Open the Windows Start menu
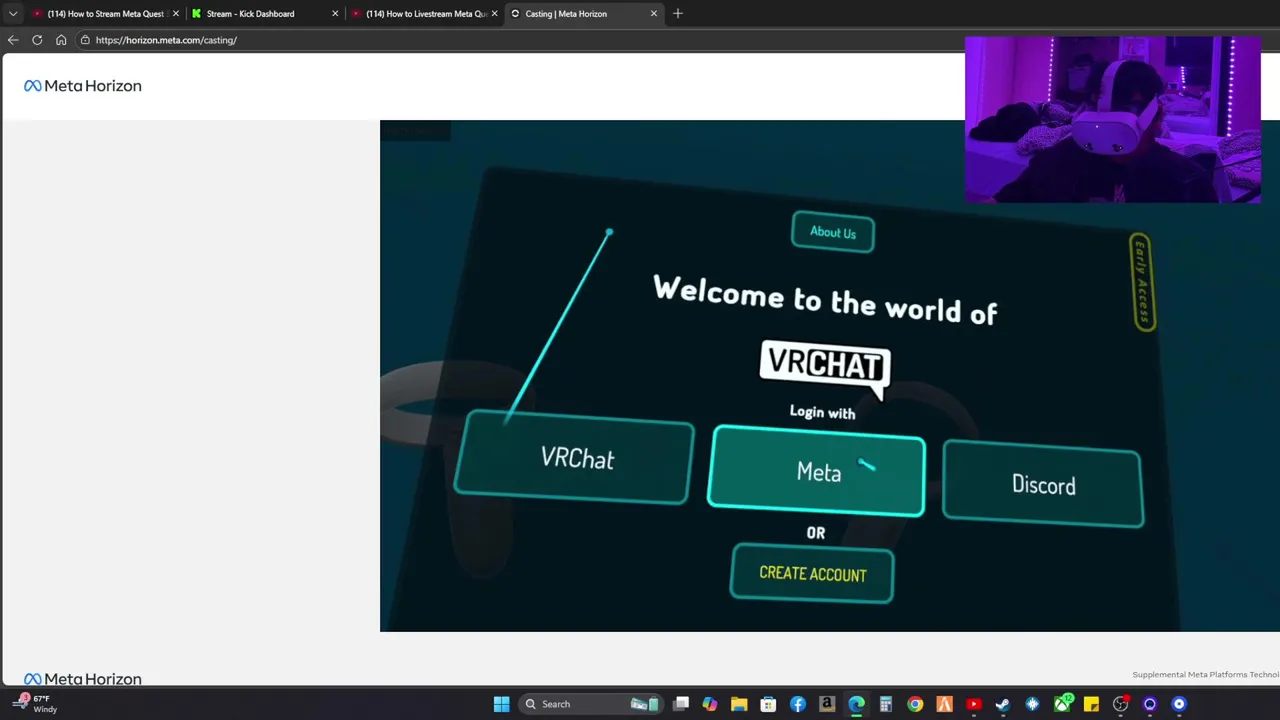This screenshot has width=1280, height=720. 501,704
